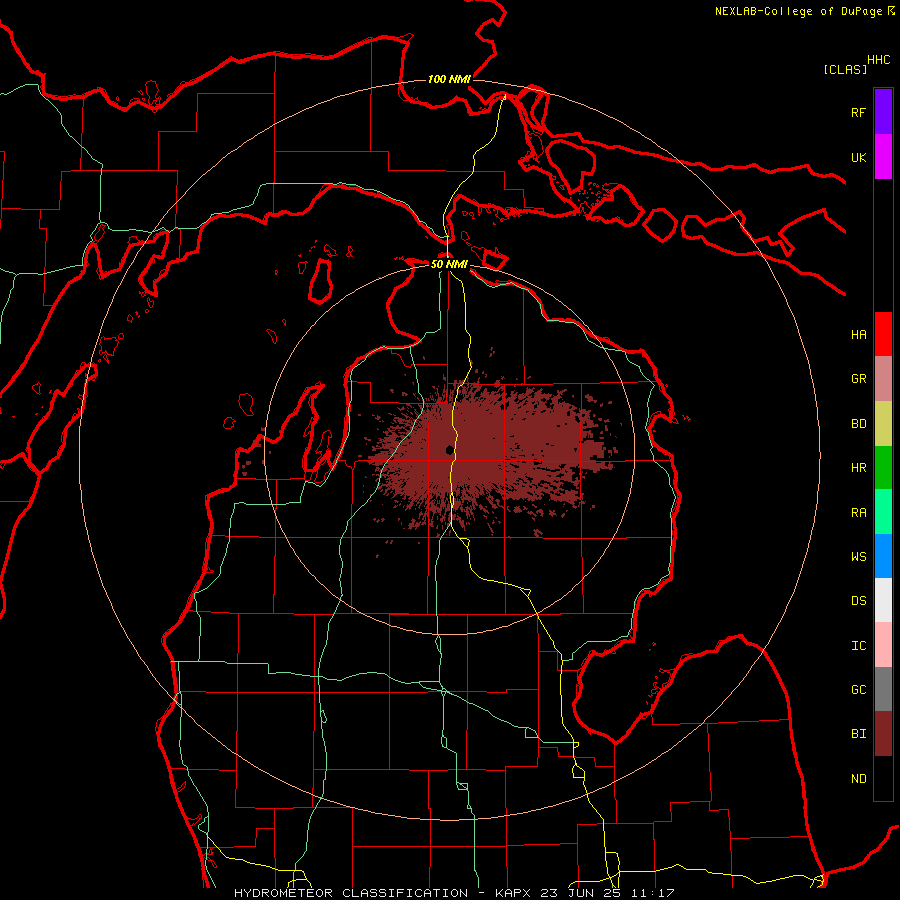The width and height of the screenshot is (900, 900).
Task: Click the GR legend label
Action: 859,379
